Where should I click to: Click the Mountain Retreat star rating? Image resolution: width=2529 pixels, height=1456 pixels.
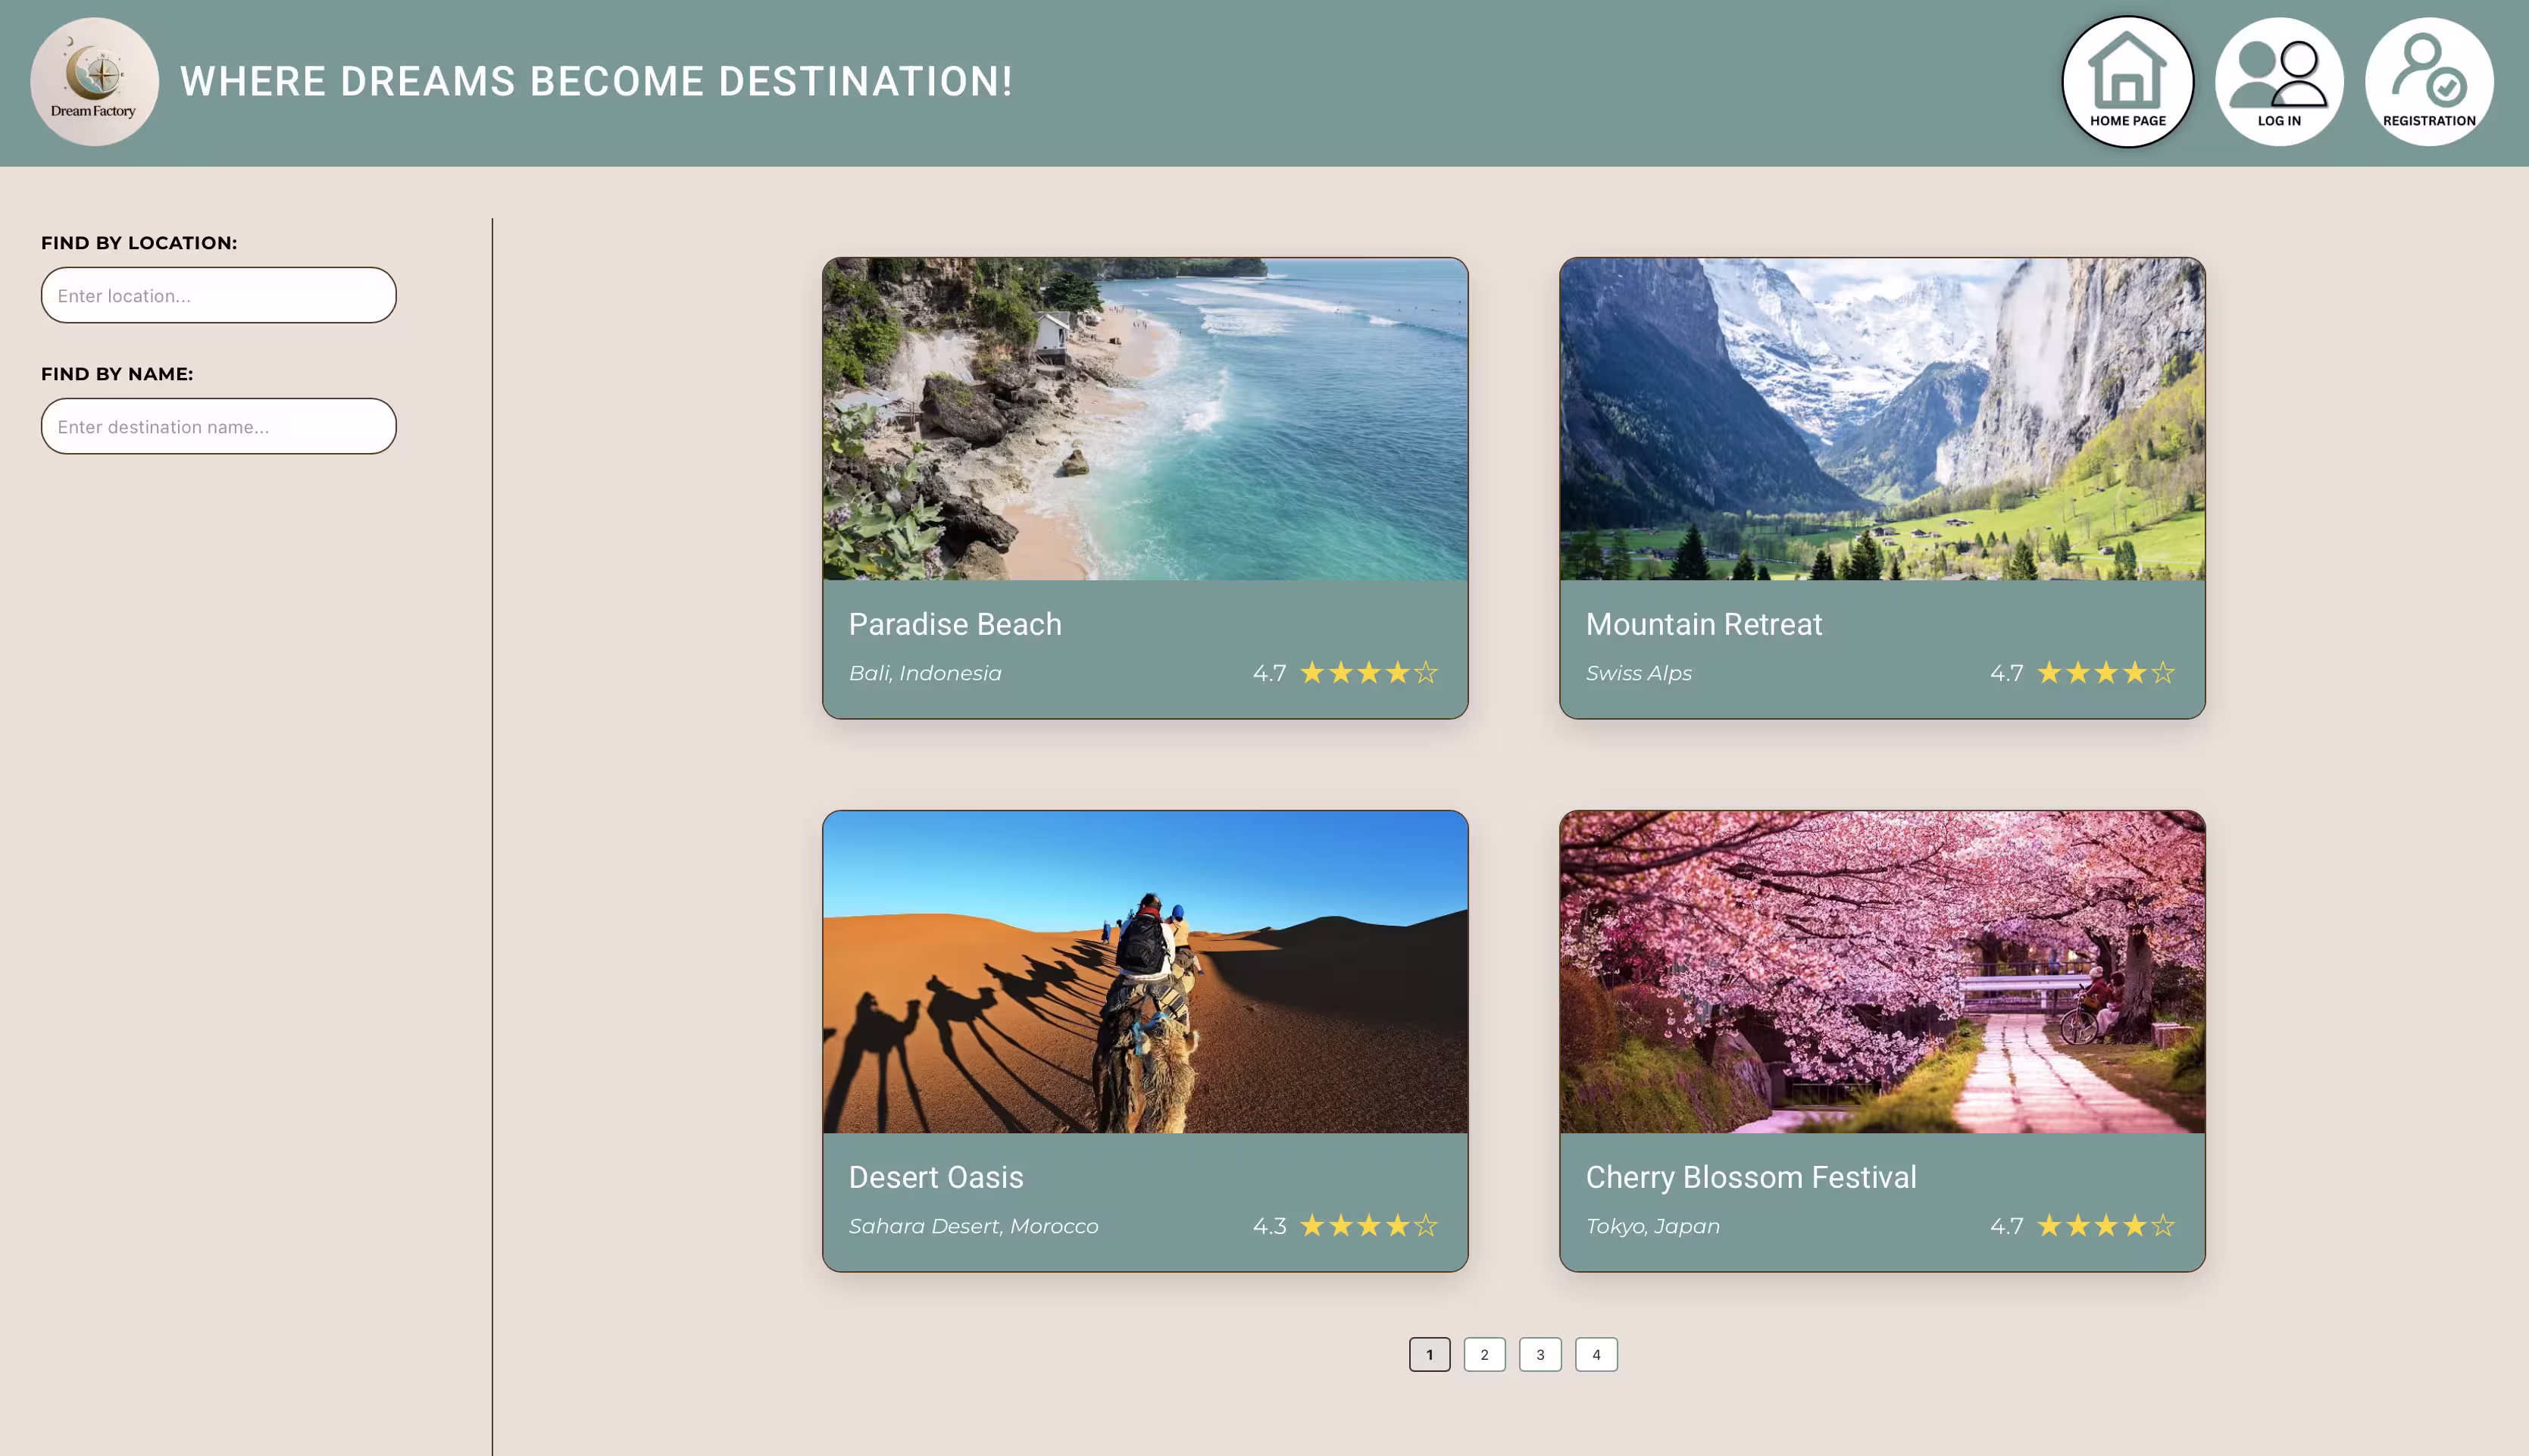2105,673
